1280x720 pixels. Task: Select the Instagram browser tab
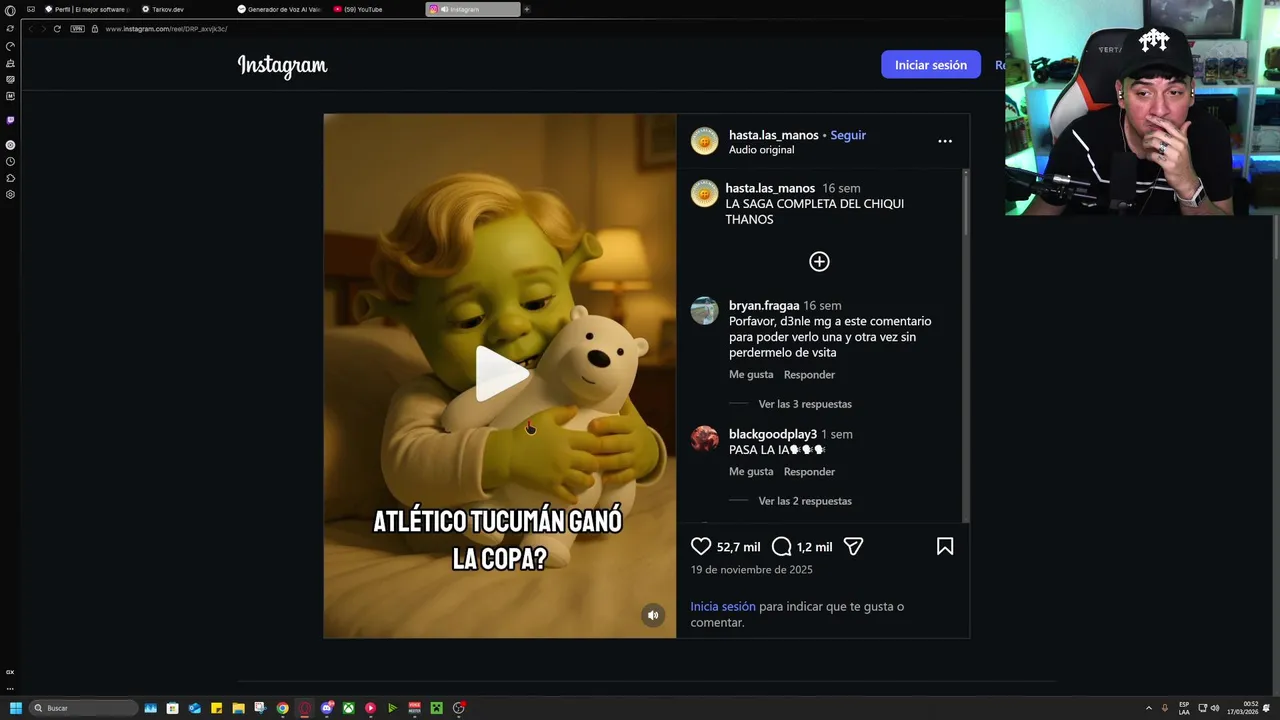(x=473, y=9)
